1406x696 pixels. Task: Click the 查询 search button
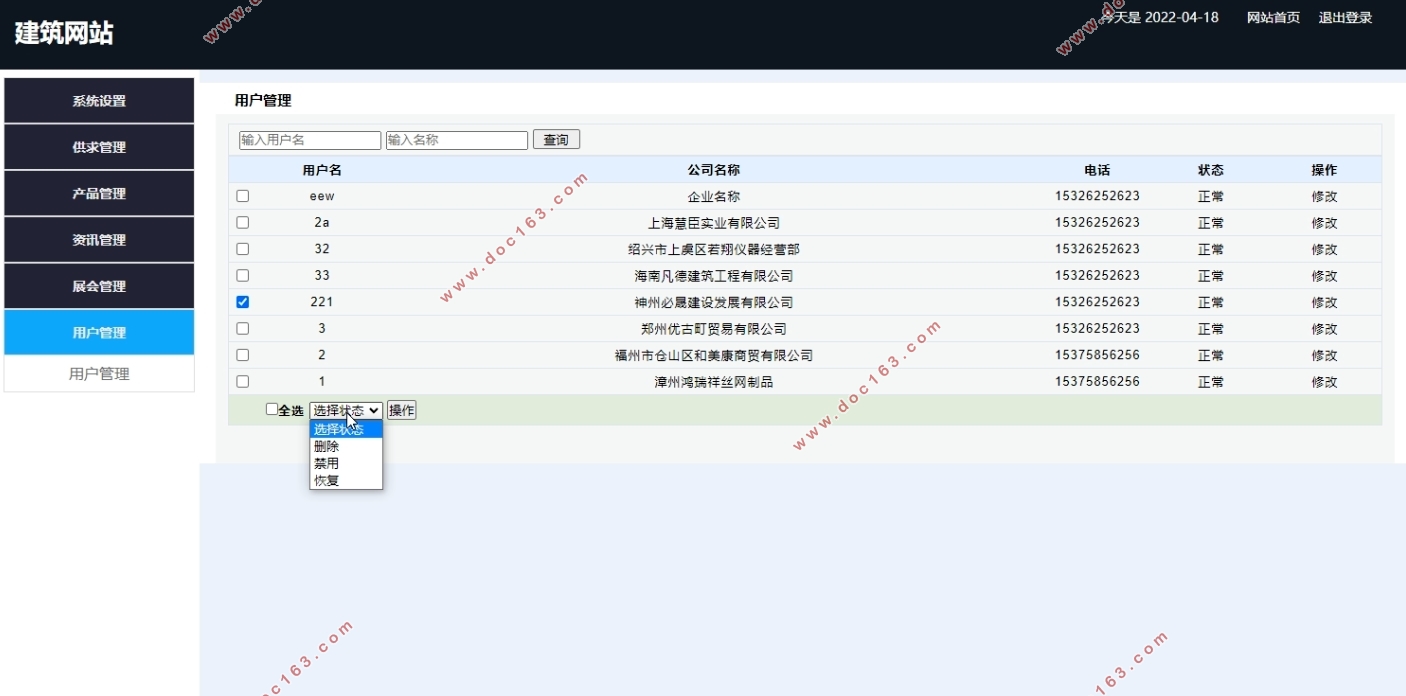(556, 140)
